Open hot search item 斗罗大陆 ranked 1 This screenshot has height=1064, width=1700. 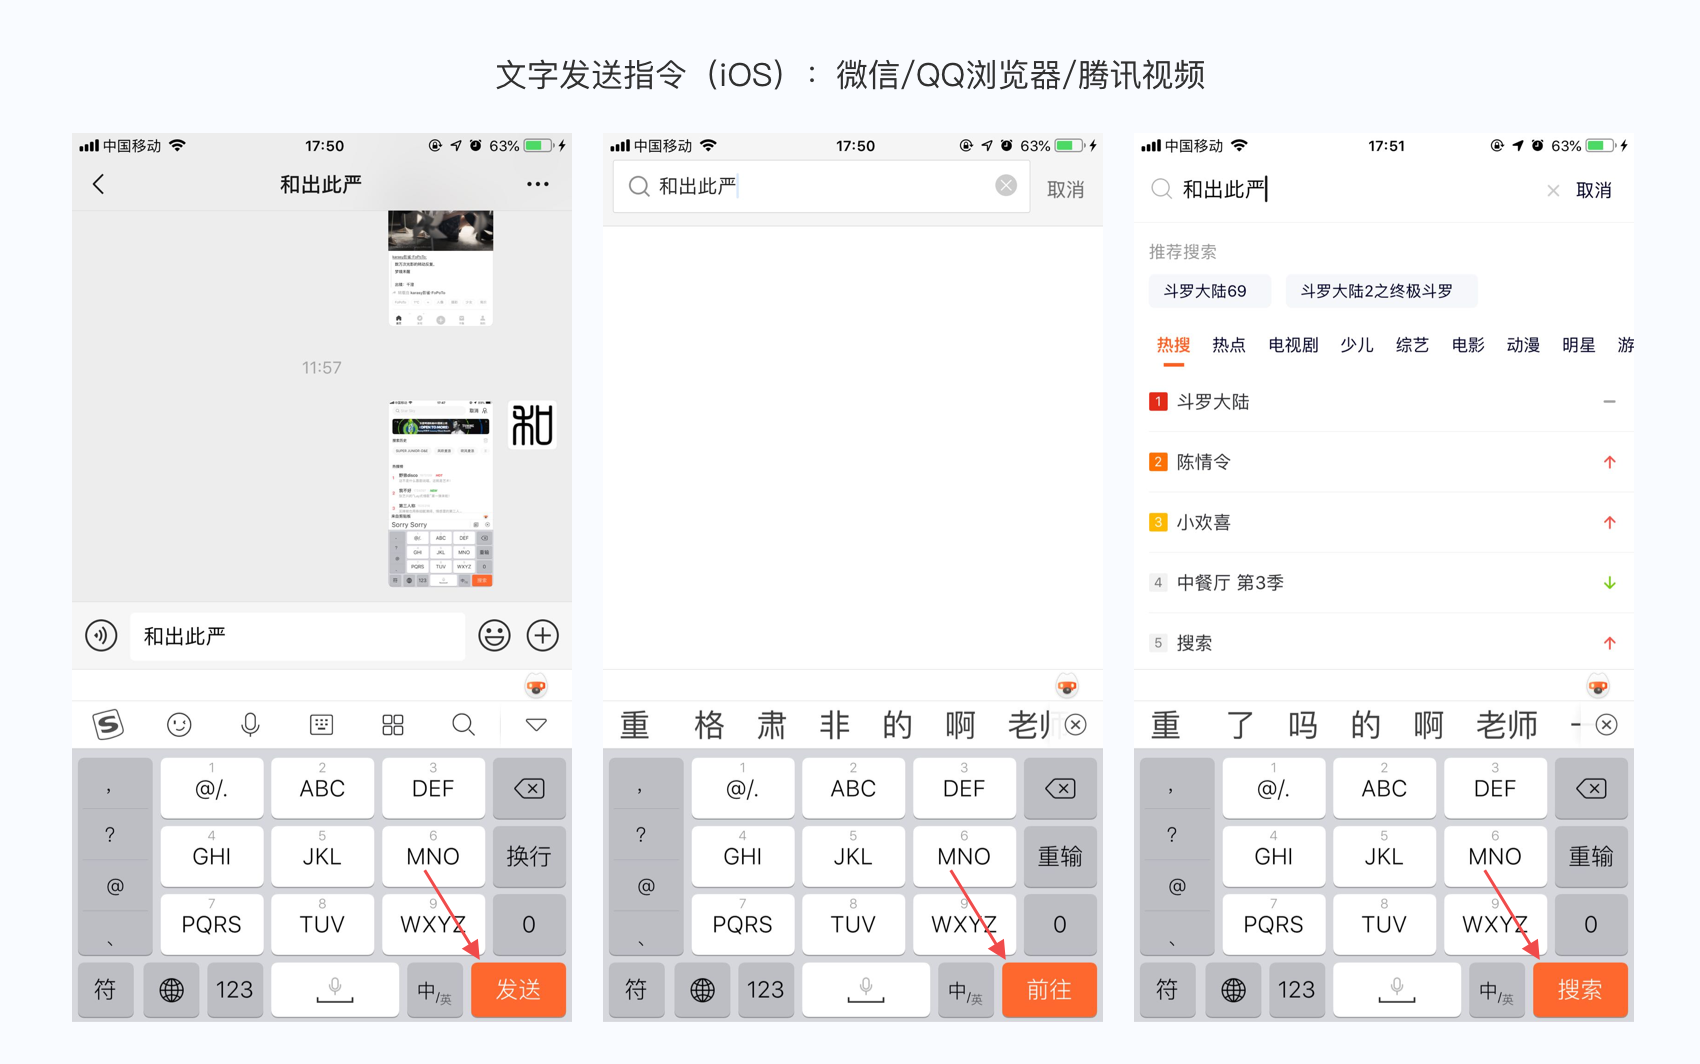click(x=1384, y=402)
